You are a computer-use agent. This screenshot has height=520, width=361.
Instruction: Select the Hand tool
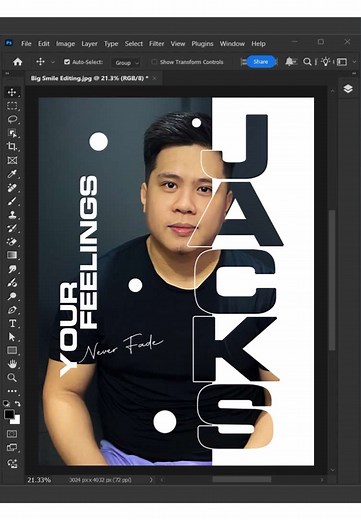pyautogui.click(x=12, y=364)
